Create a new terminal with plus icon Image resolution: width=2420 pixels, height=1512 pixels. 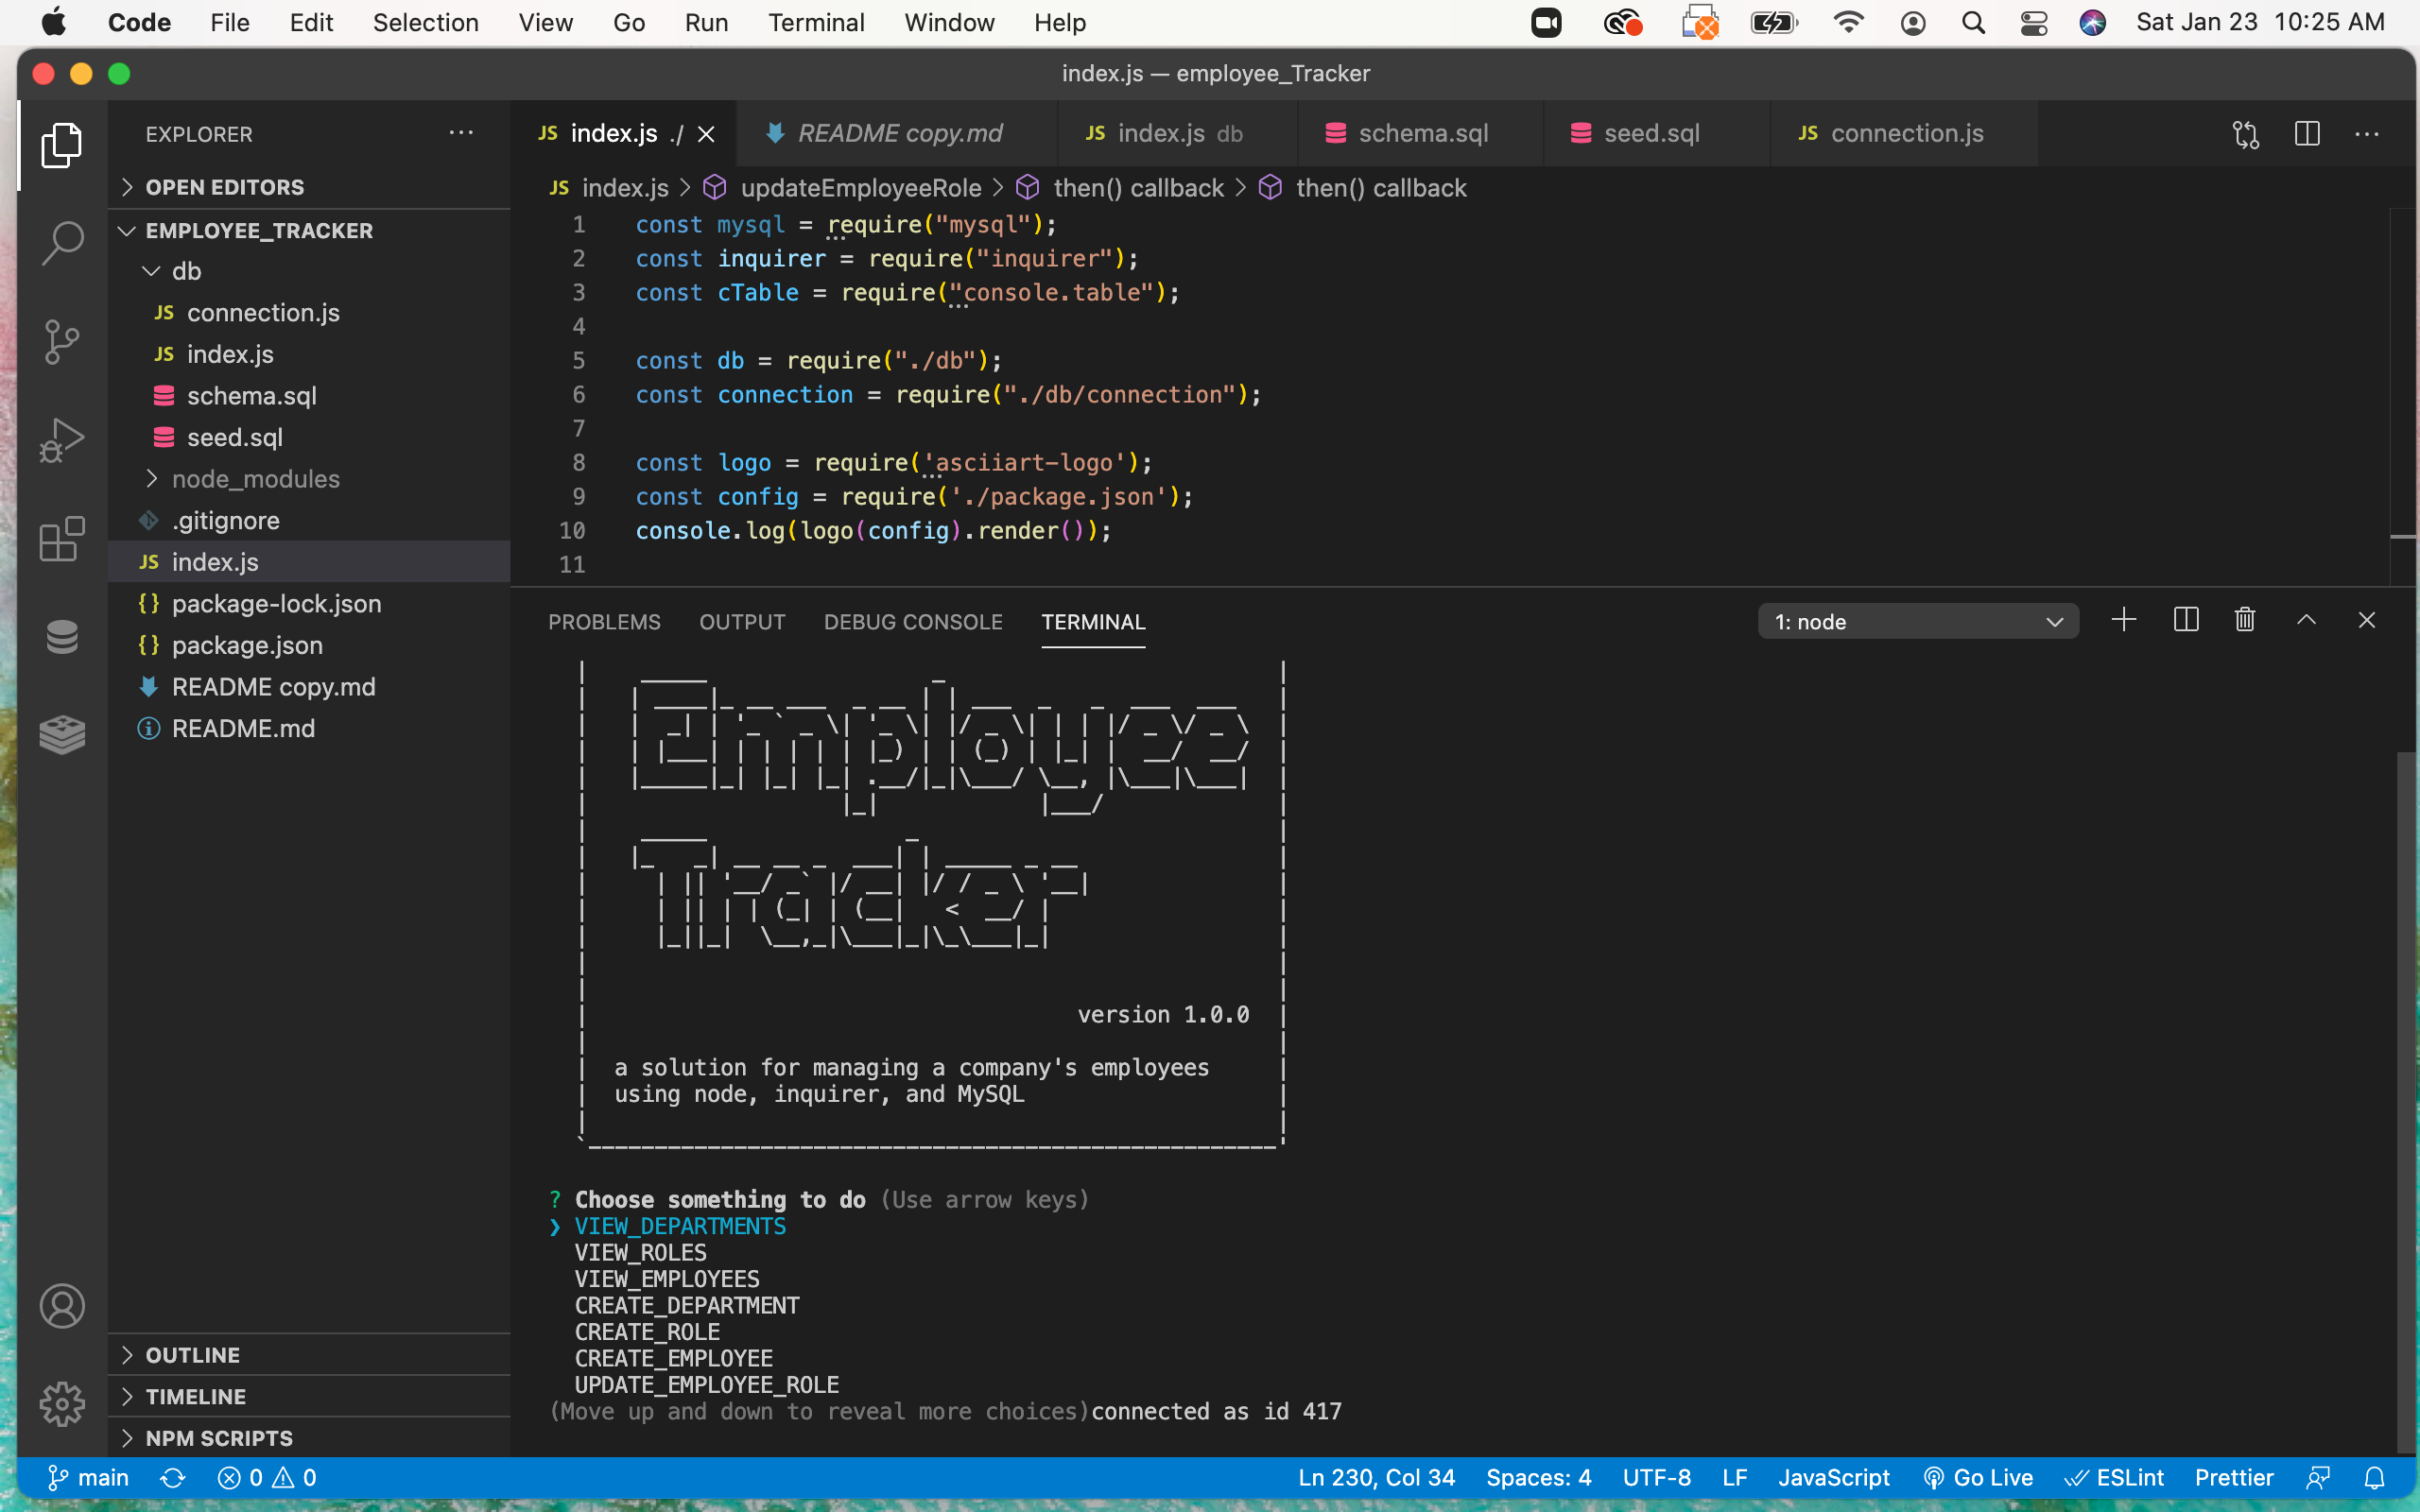2123,621
